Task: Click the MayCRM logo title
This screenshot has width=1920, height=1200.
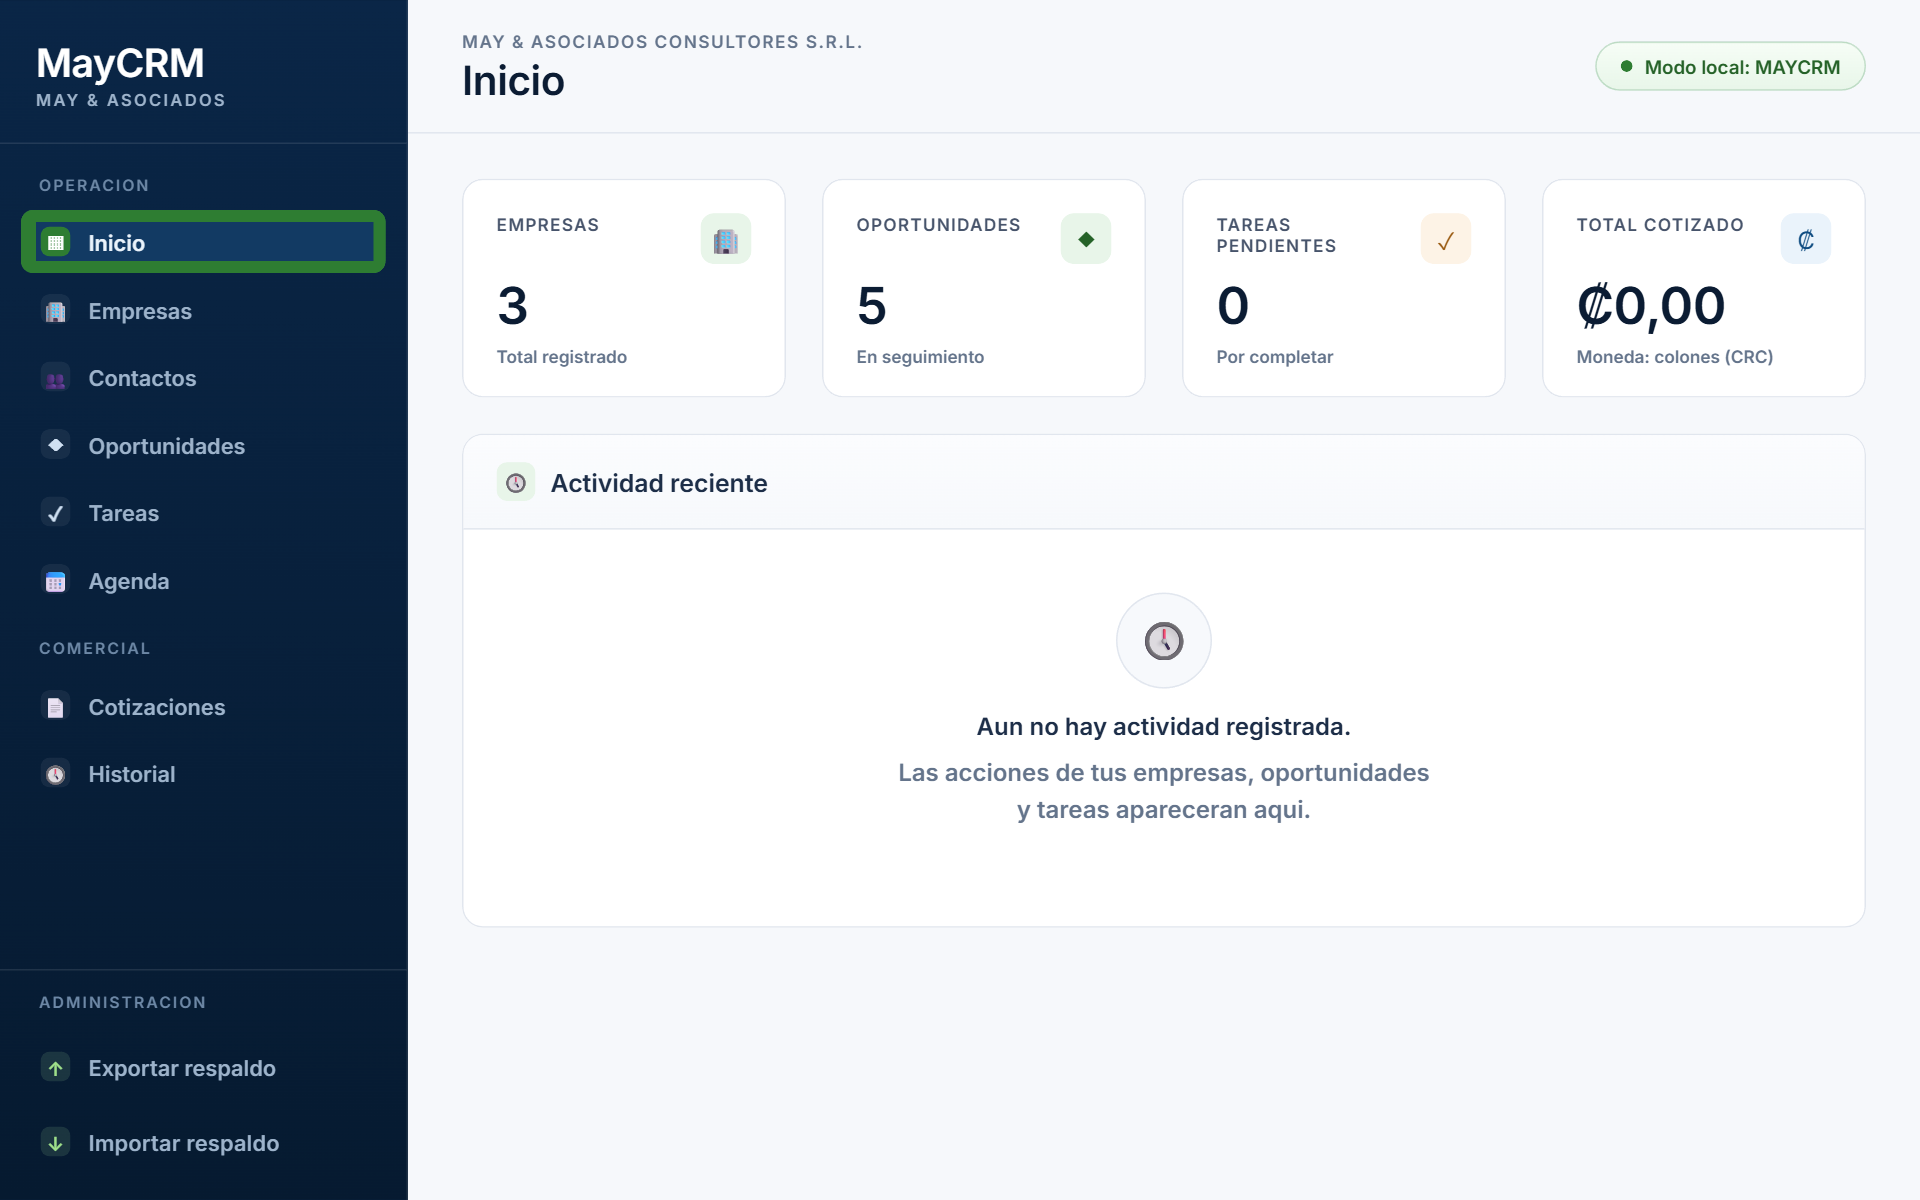Action: (x=120, y=64)
